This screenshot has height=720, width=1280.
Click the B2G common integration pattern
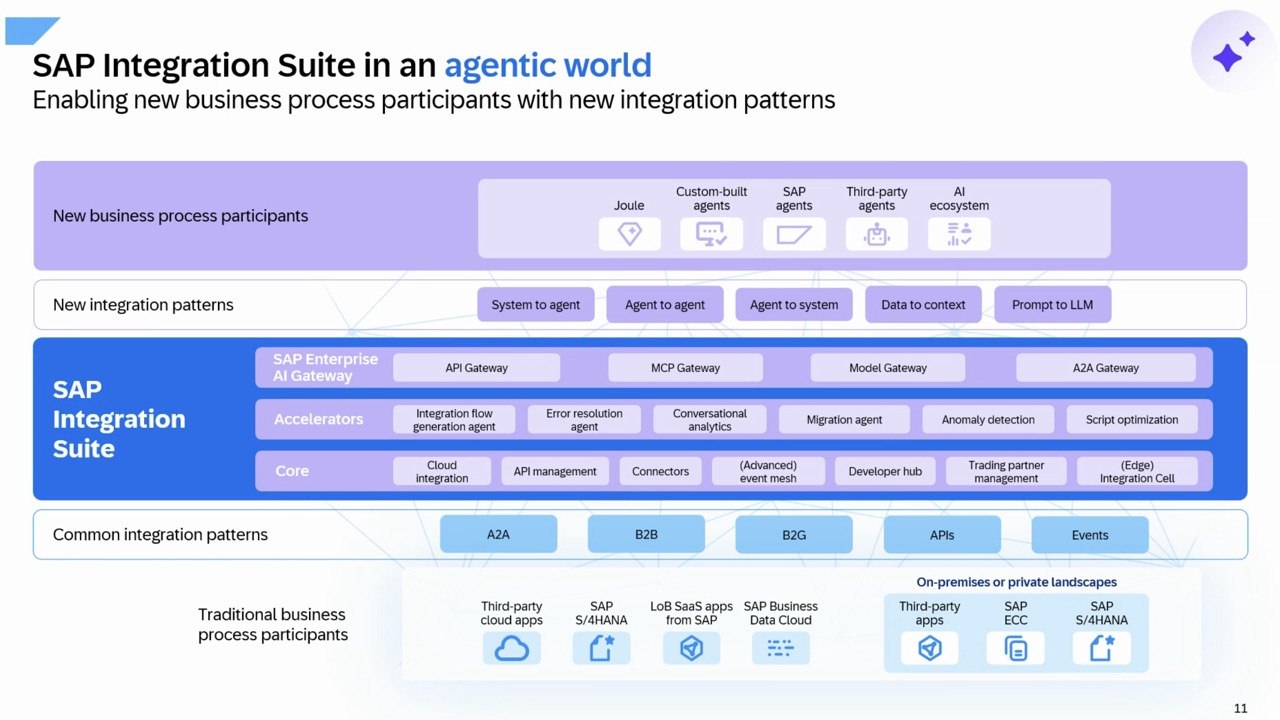coord(794,535)
